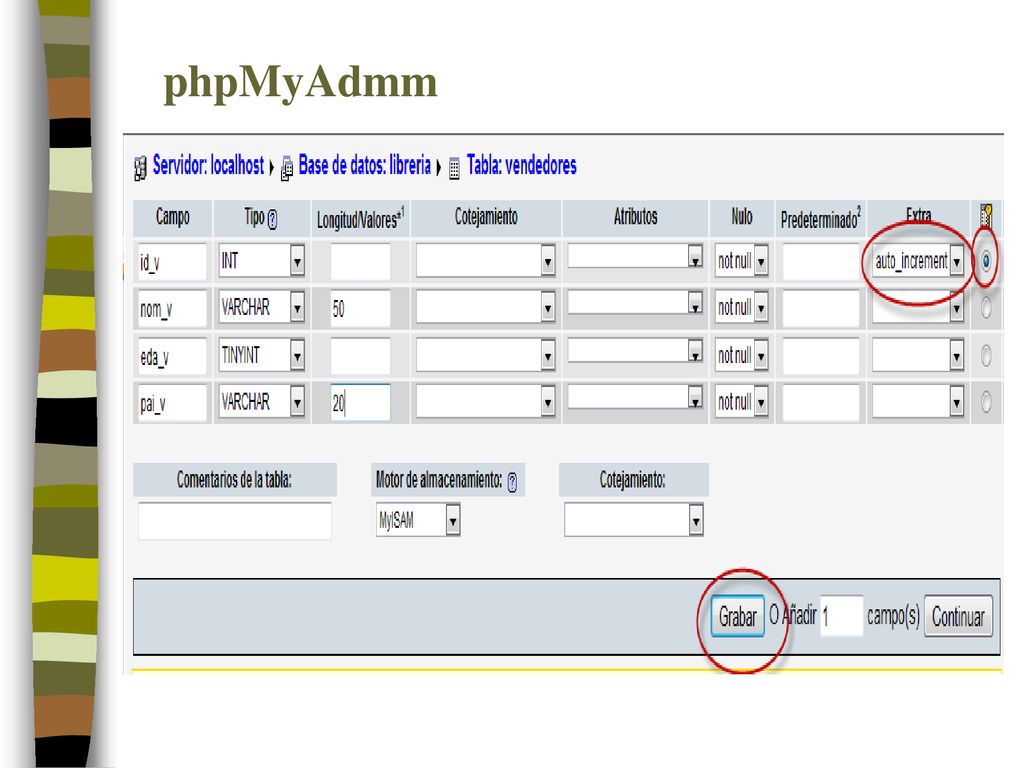Open the Tipo column help icon

point(272,219)
